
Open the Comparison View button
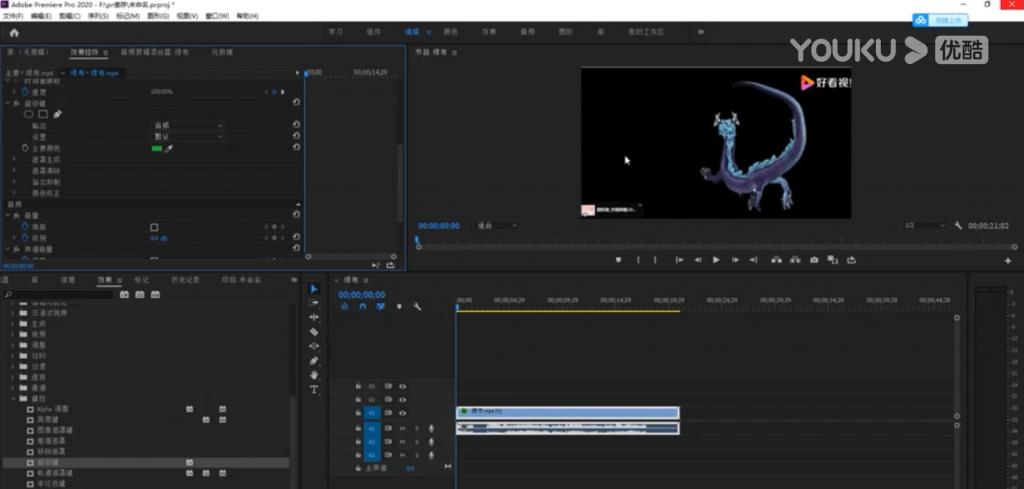(x=833, y=260)
